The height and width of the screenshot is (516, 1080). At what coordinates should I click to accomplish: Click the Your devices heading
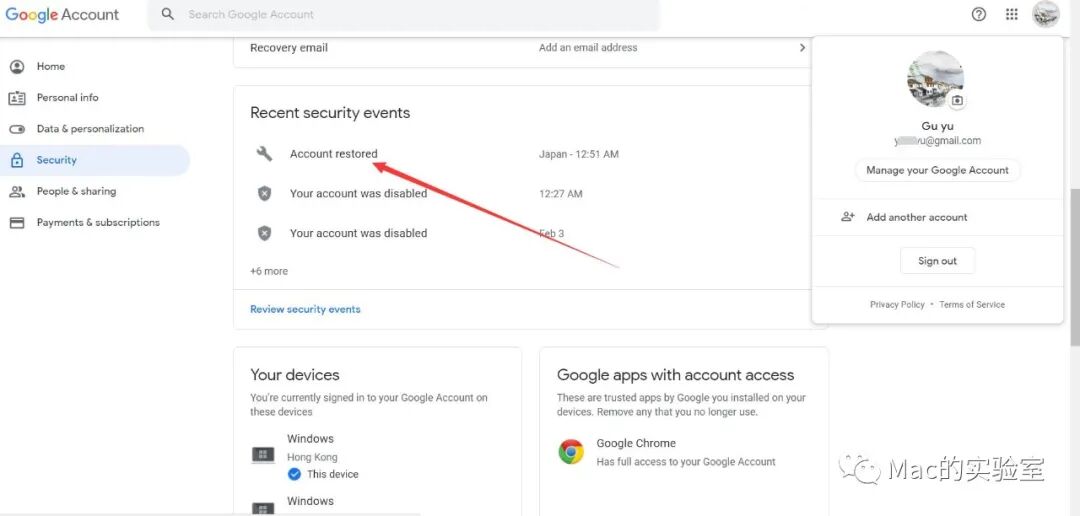pos(295,375)
